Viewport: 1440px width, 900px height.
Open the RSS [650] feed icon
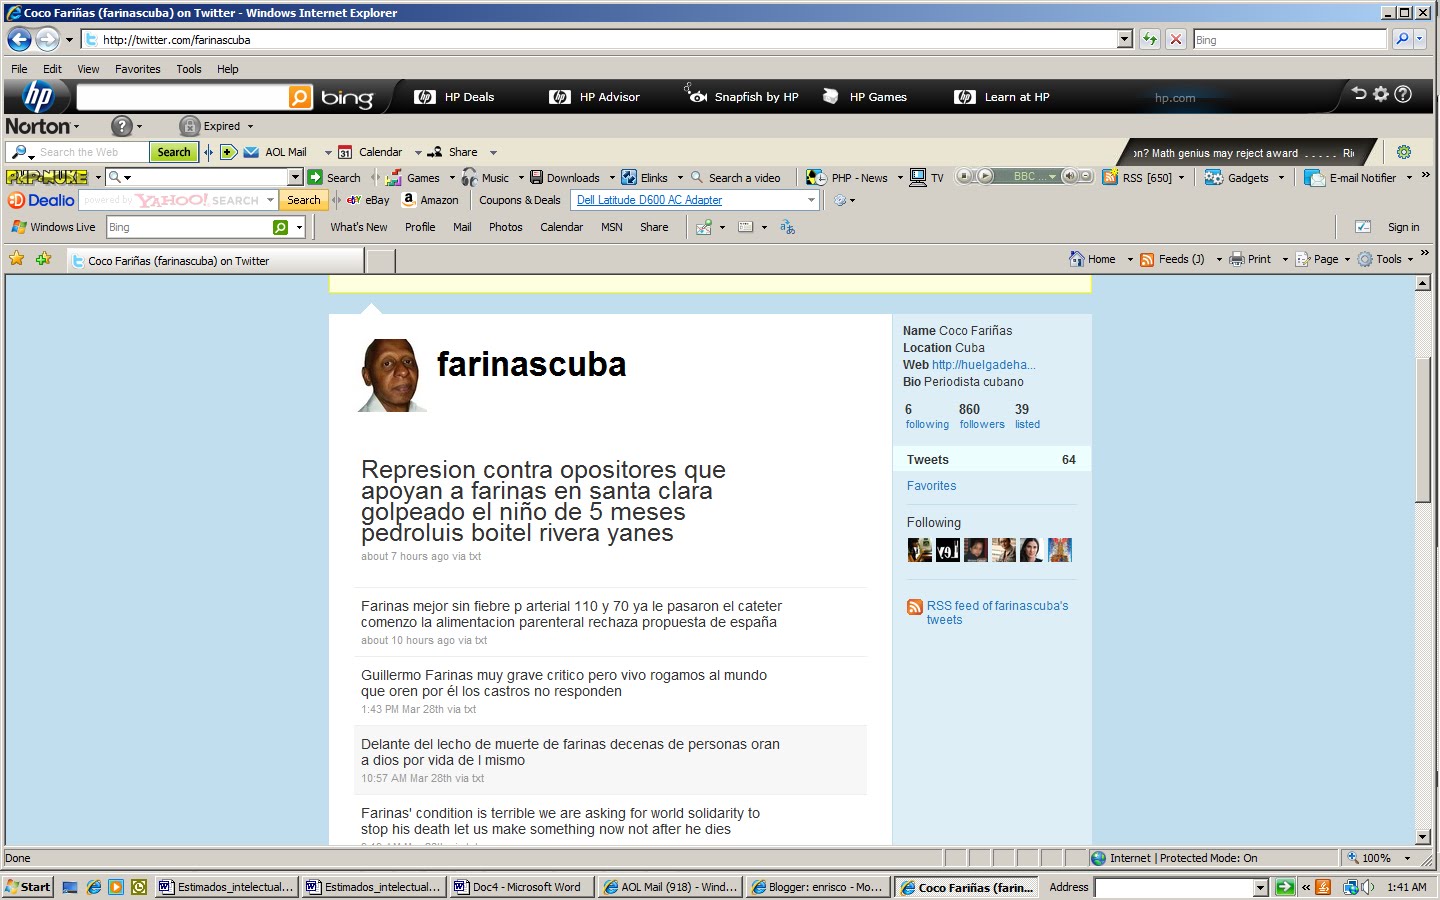(x=1110, y=177)
